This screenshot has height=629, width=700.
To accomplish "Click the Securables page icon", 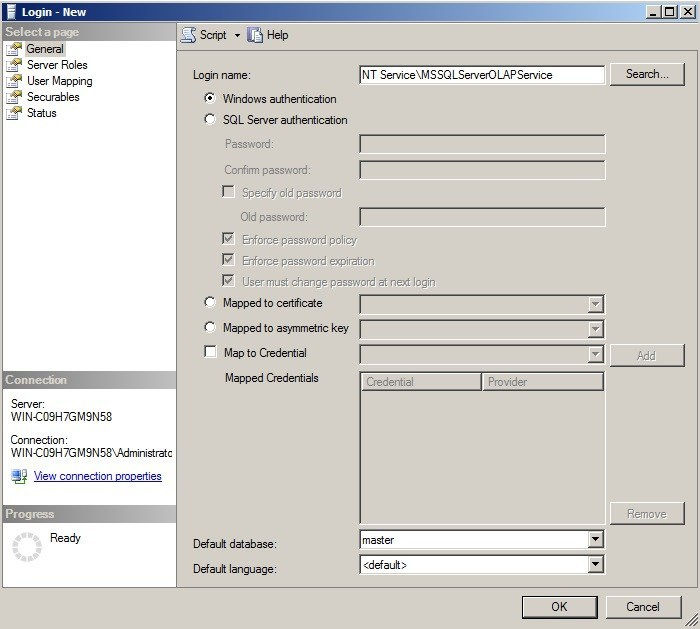I will coord(14,97).
